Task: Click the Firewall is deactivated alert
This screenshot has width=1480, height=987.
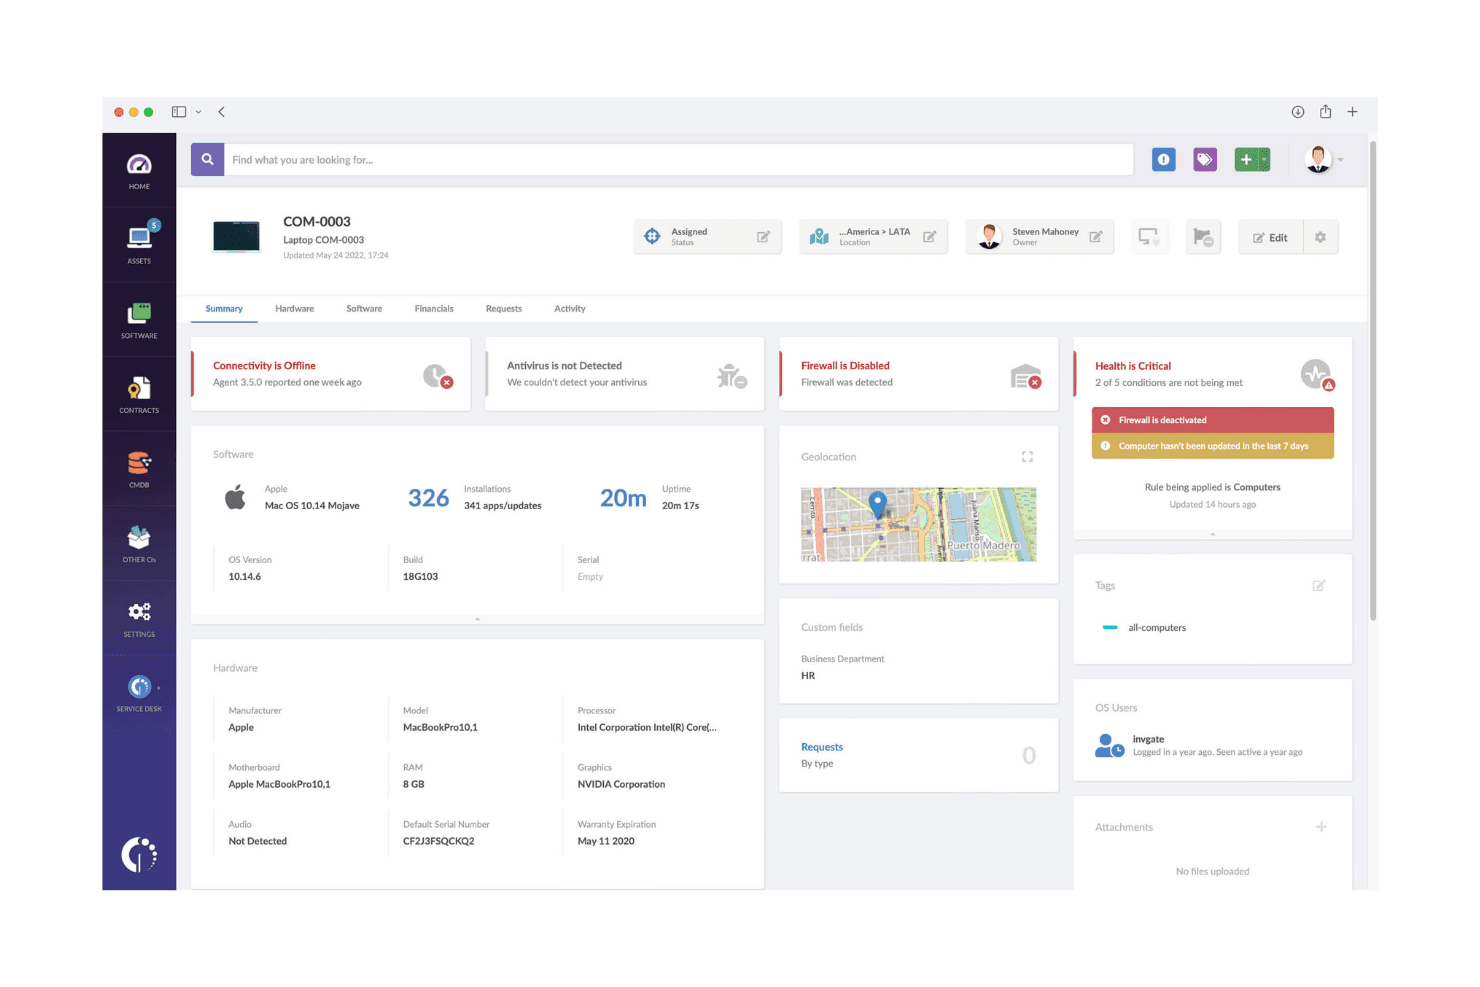Action: [x=1213, y=420]
